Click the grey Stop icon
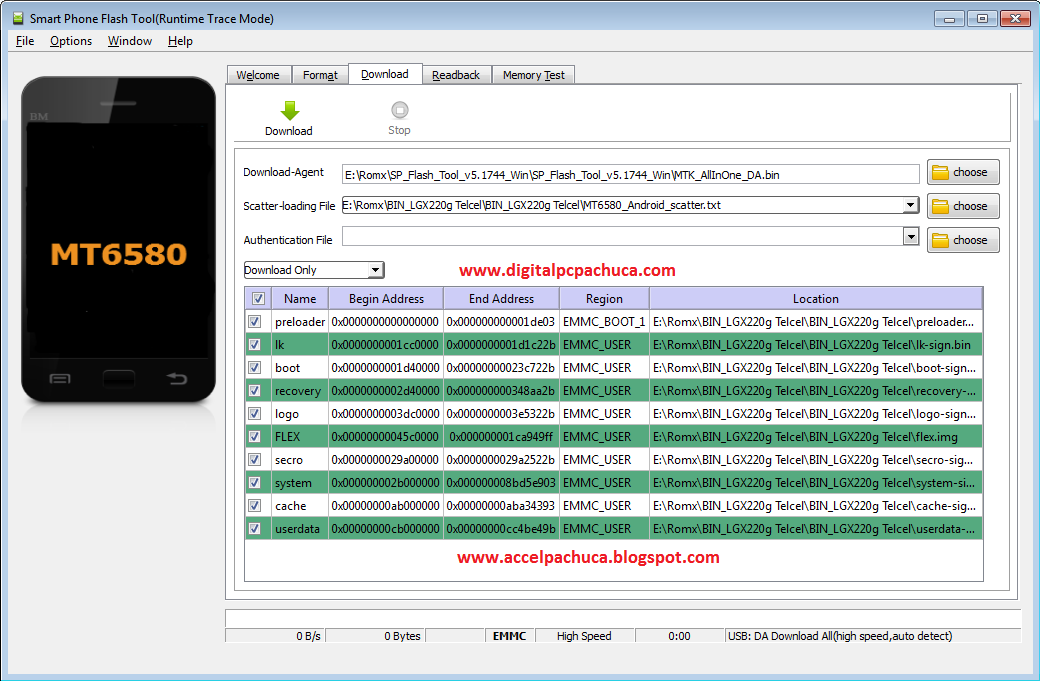Viewport: 1040px width, 681px height. [399, 110]
